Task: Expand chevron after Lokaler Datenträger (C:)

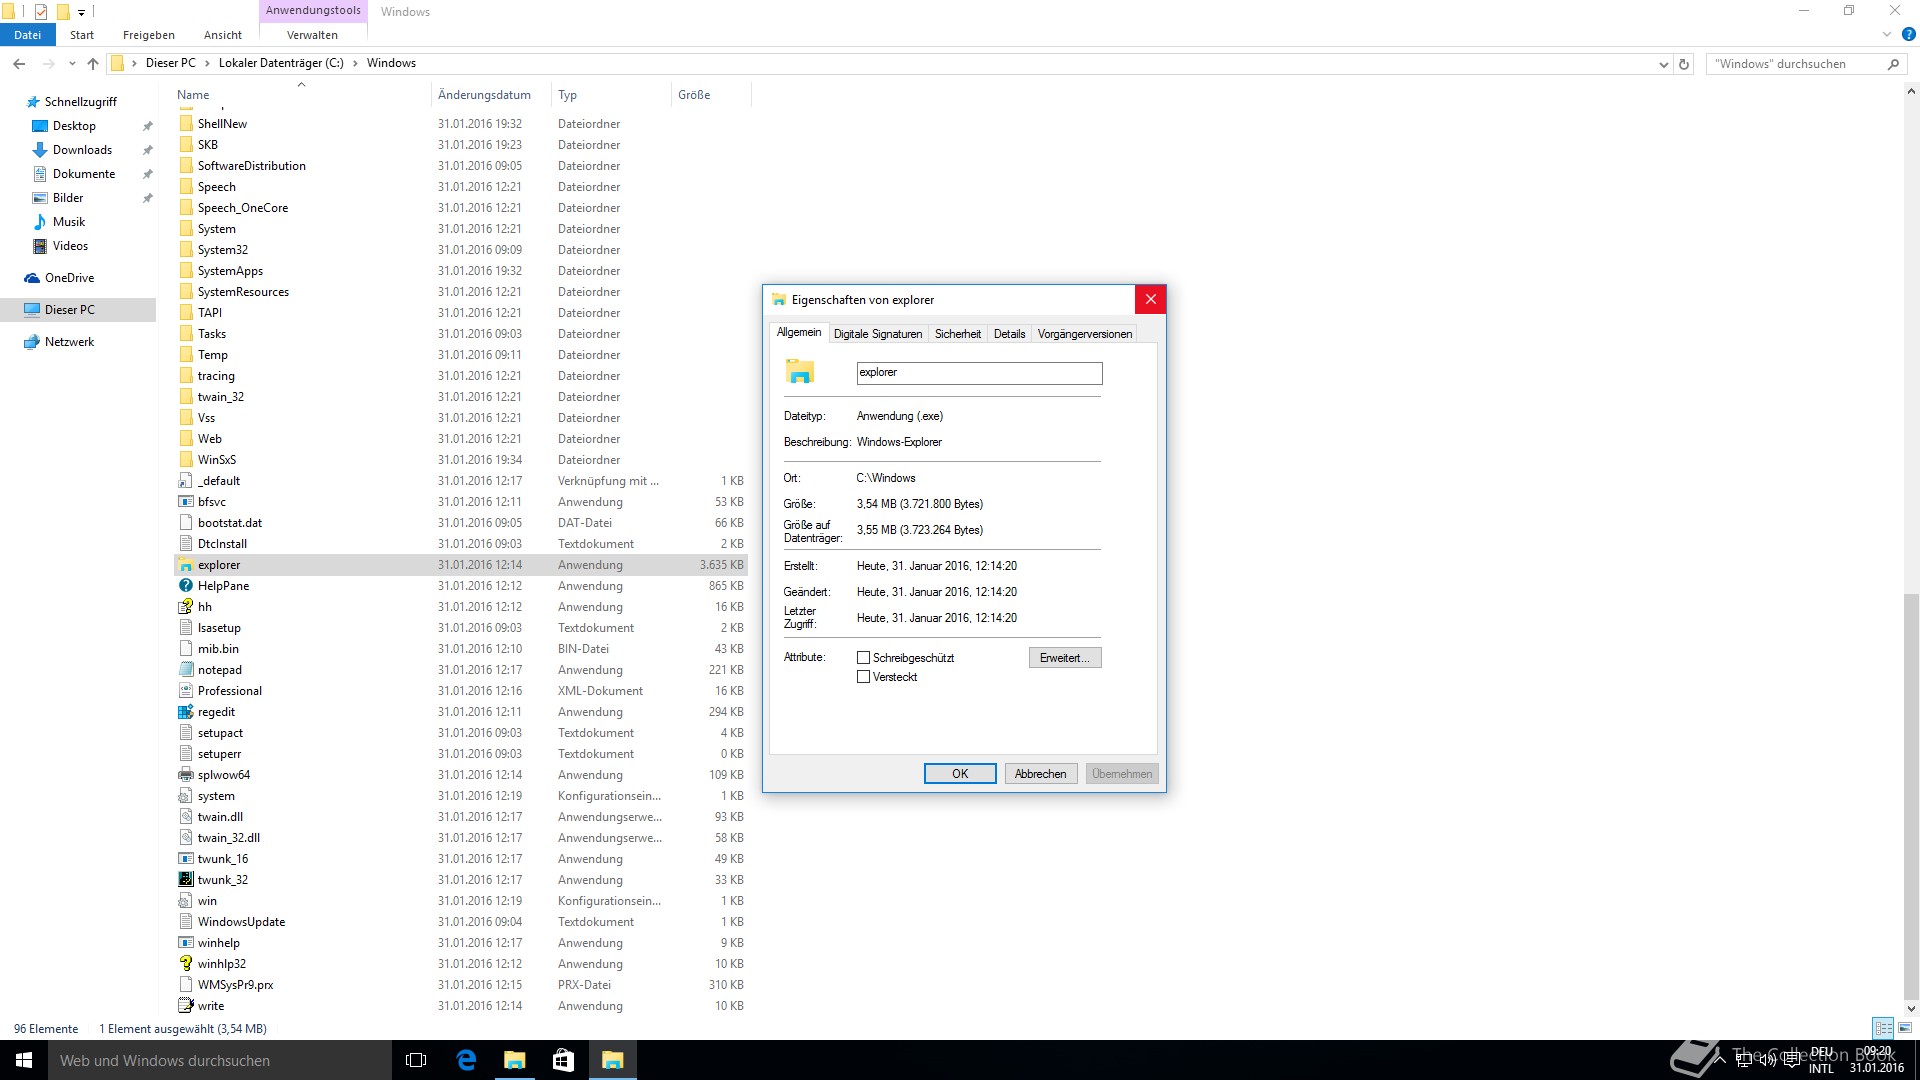Action: point(355,63)
